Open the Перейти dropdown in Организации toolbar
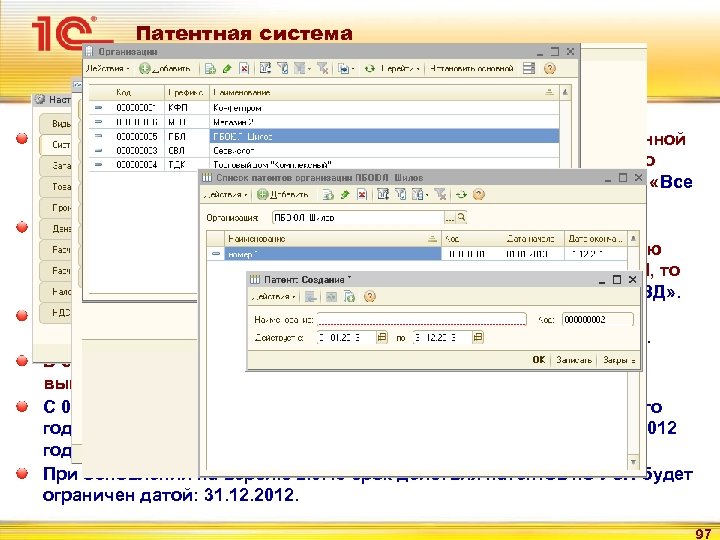Screen dimensions: 720x540 tap(399, 69)
